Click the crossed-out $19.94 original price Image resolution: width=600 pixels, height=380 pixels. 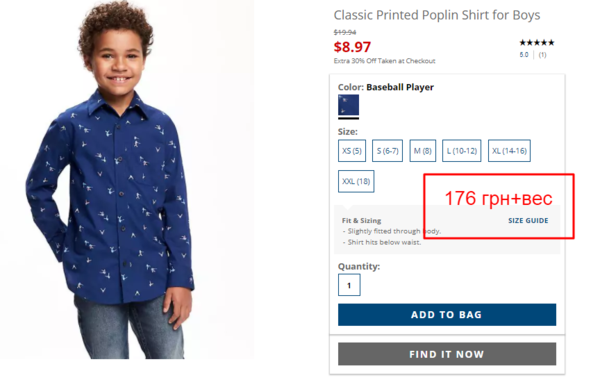(x=345, y=32)
